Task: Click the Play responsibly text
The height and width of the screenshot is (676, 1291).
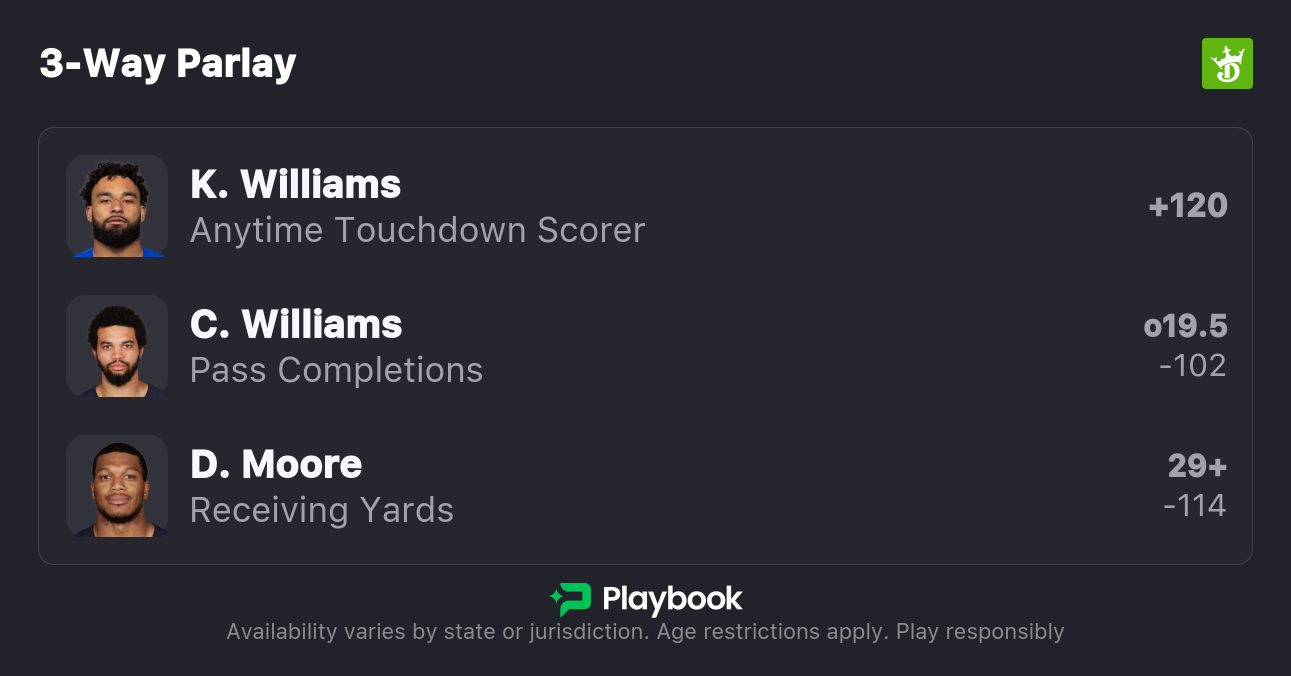Action: point(980,632)
